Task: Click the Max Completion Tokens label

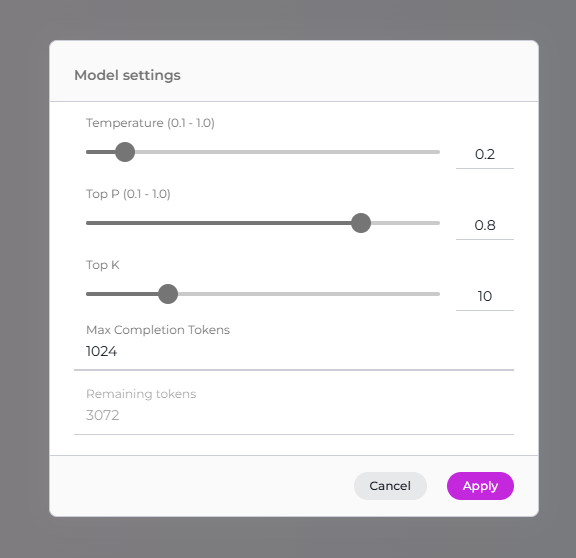Action: (x=158, y=330)
